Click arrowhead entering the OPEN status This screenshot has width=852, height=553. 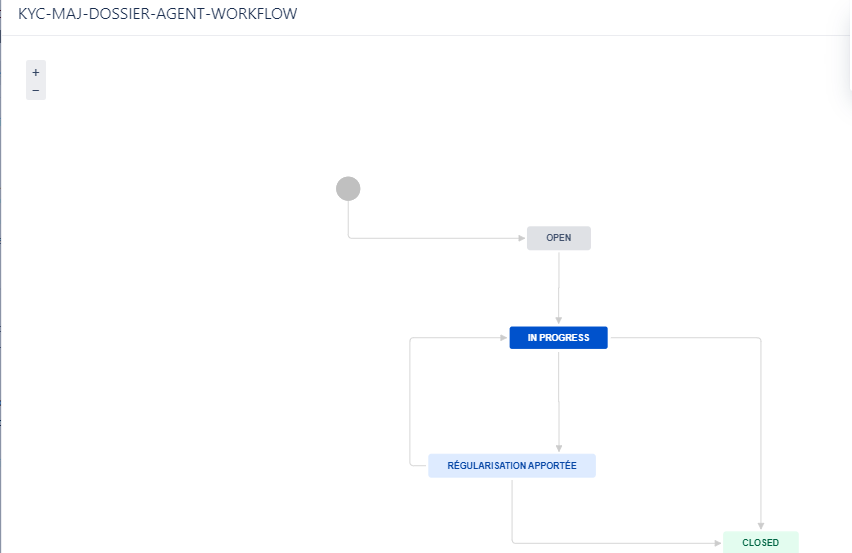point(522,239)
